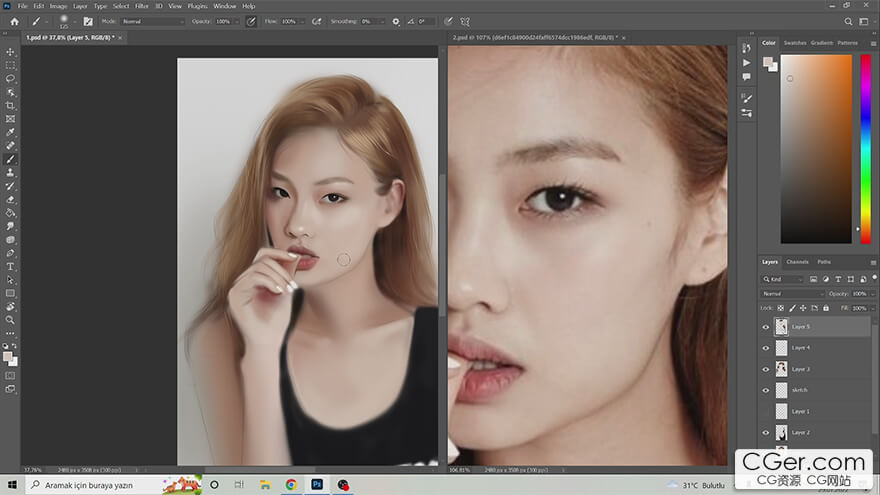Go to the Home screen icon

(15, 21)
